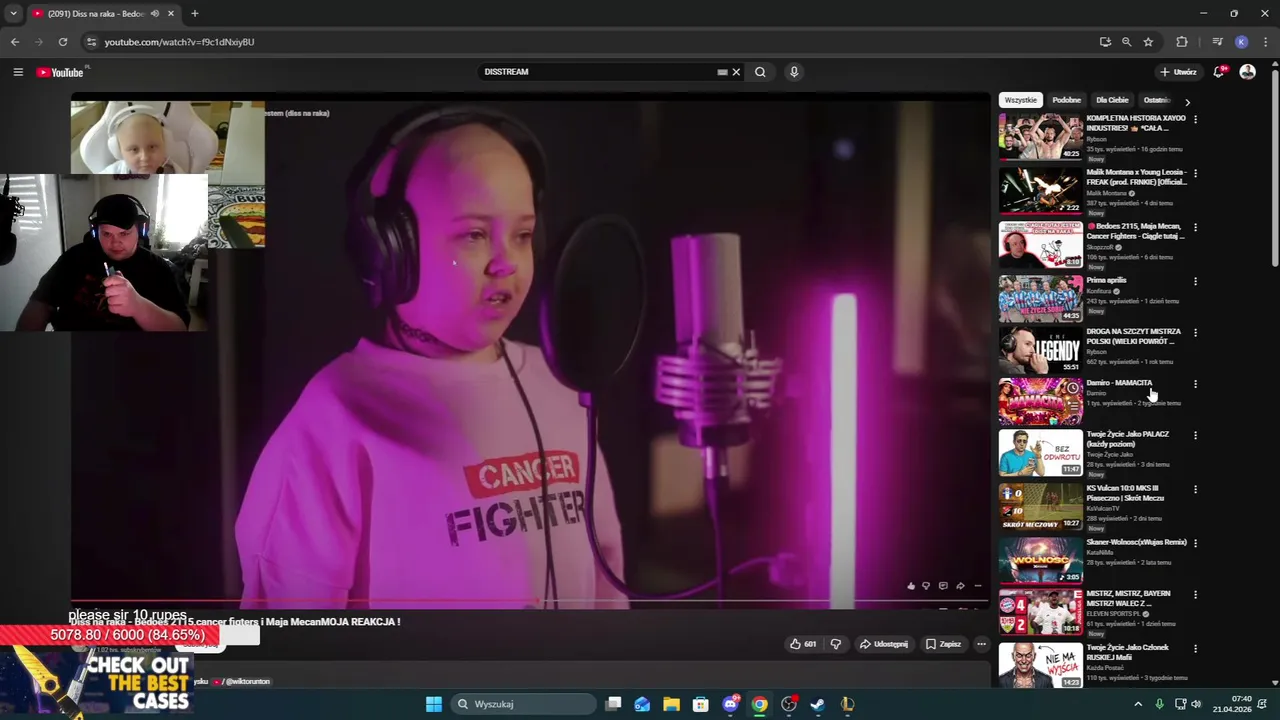1280x720 pixels.
Task: Open the zoom indicator in address bar
Action: click(1126, 42)
